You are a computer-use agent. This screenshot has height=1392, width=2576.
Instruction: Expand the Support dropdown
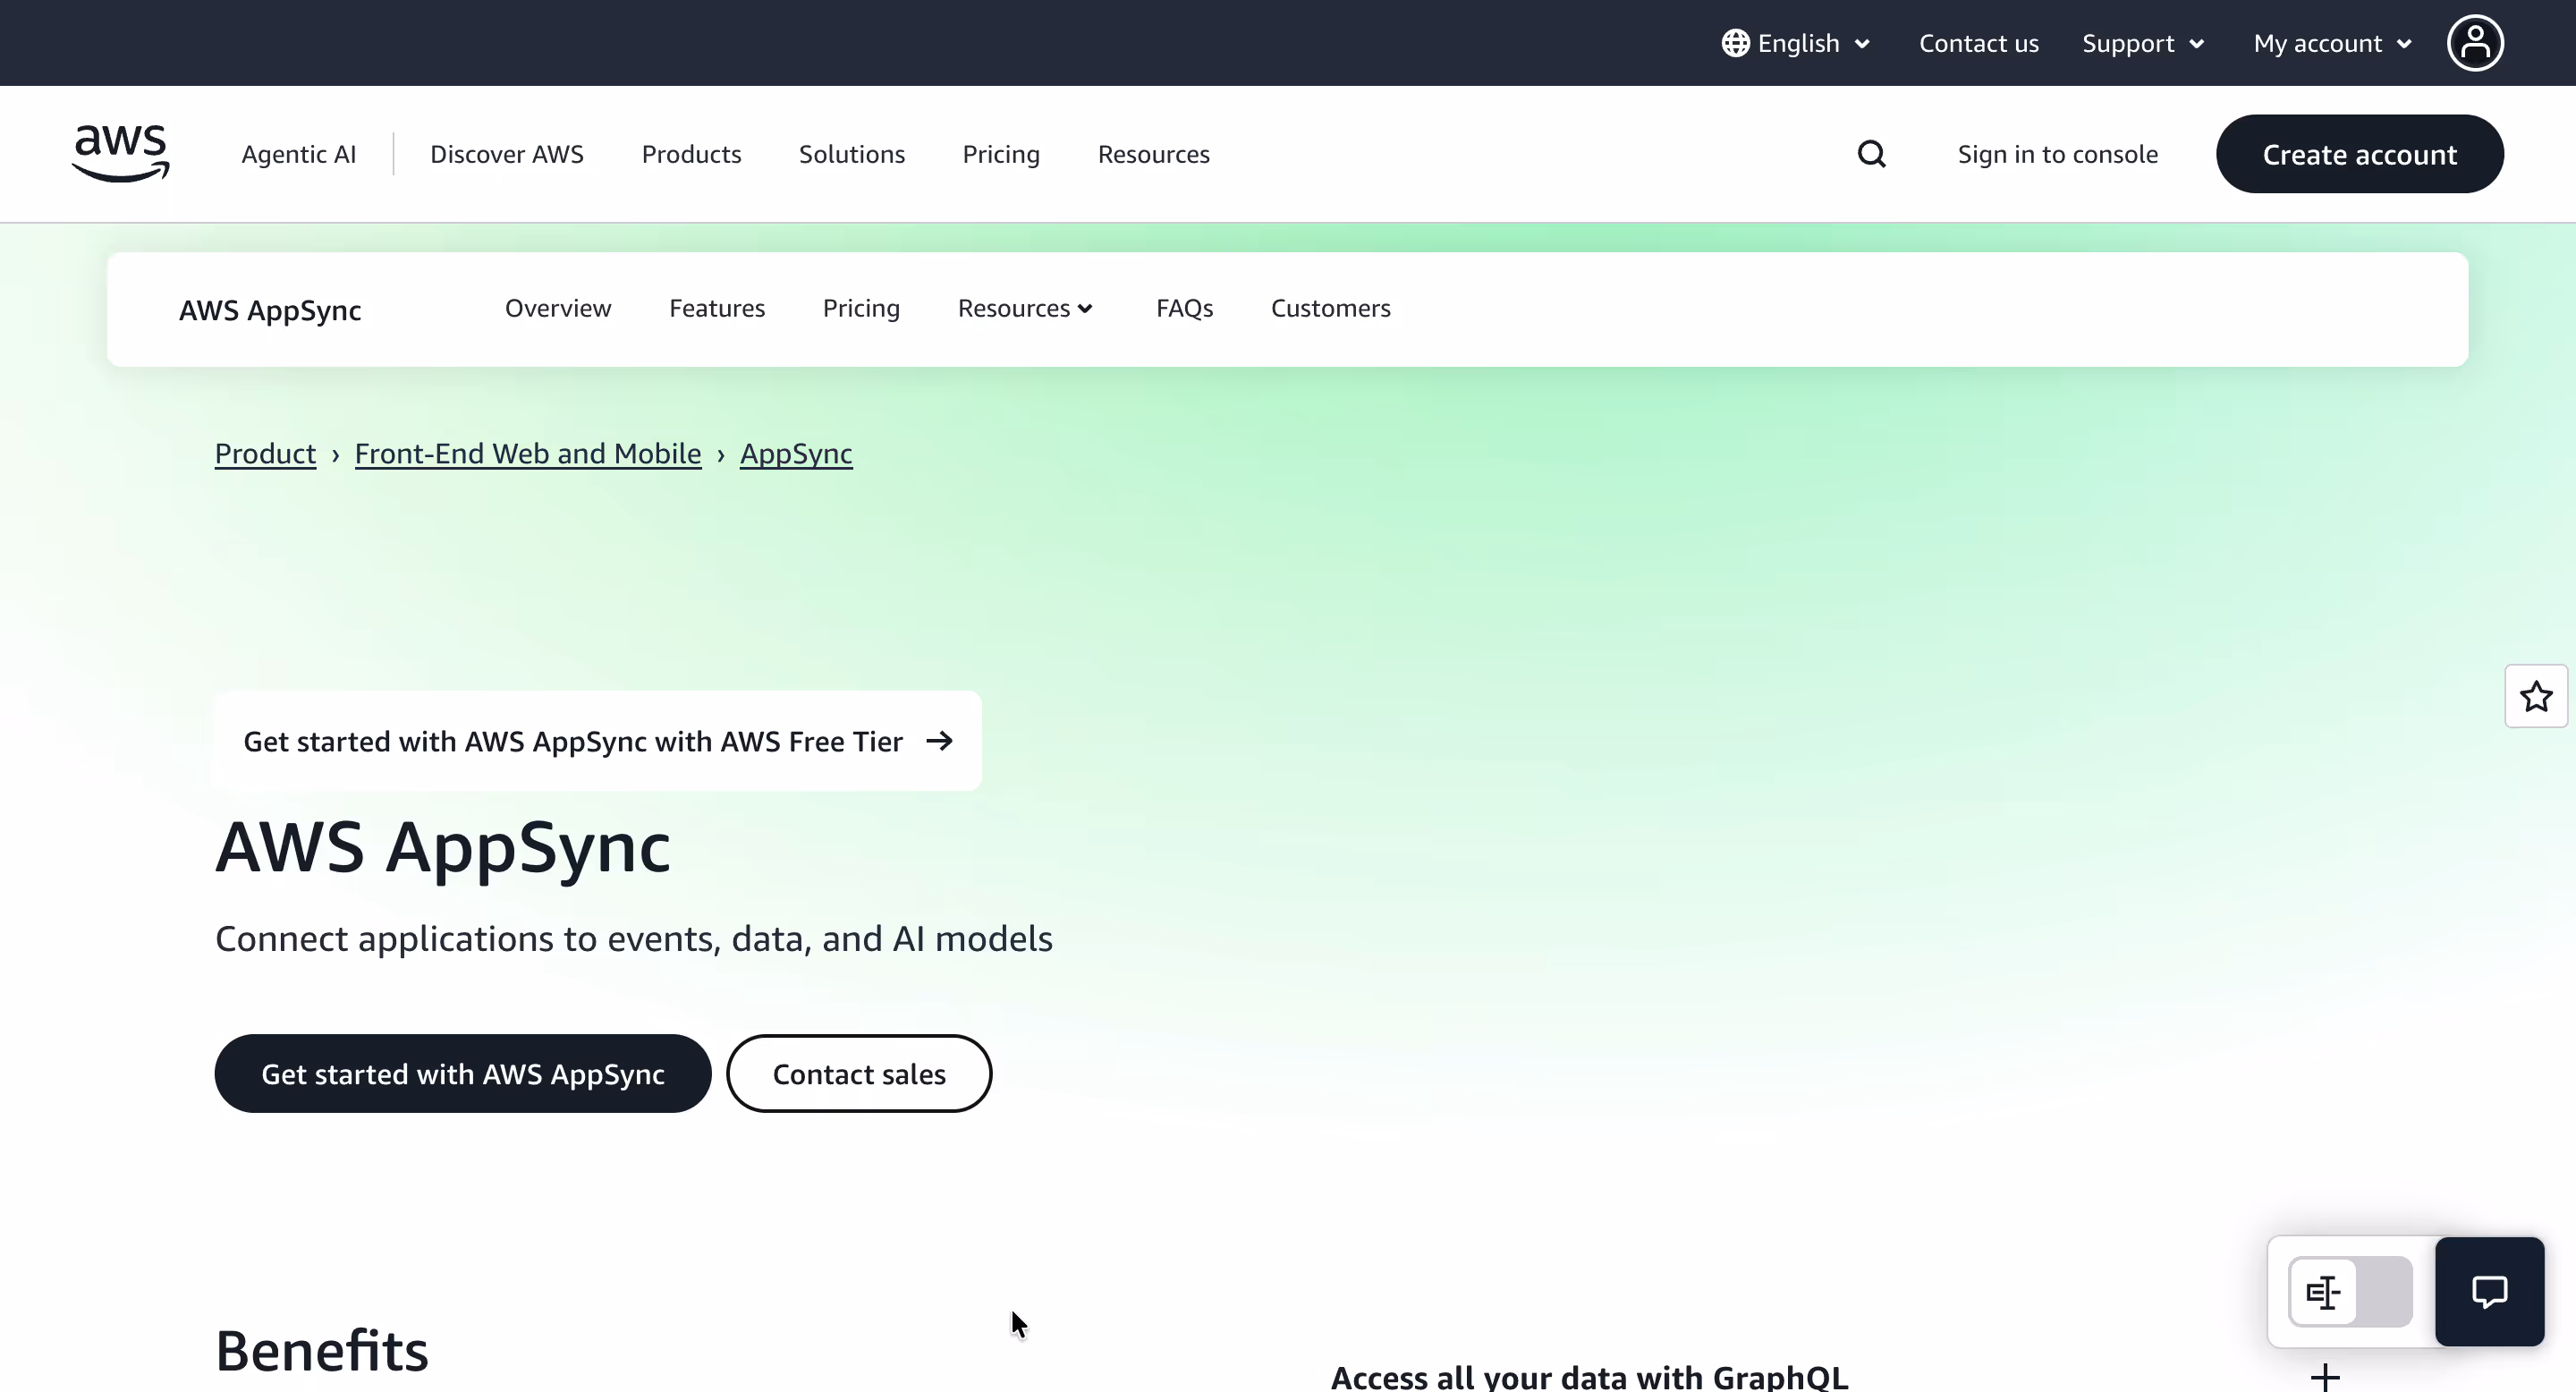tap(2143, 42)
